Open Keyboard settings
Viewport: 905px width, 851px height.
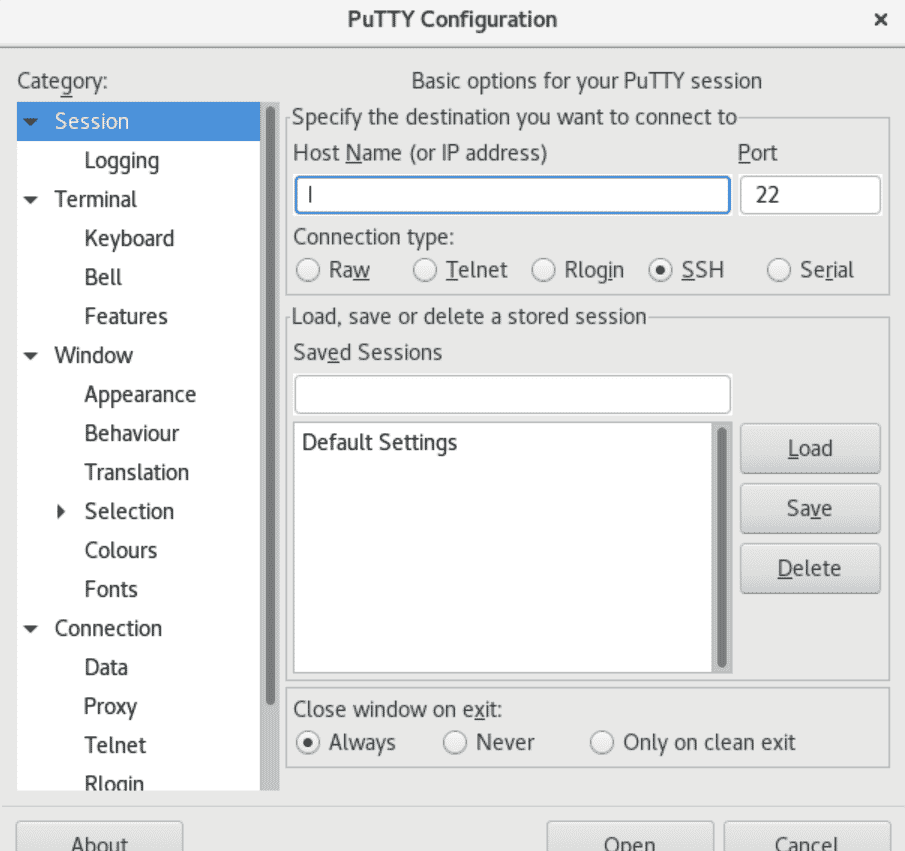(x=129, y=238)
